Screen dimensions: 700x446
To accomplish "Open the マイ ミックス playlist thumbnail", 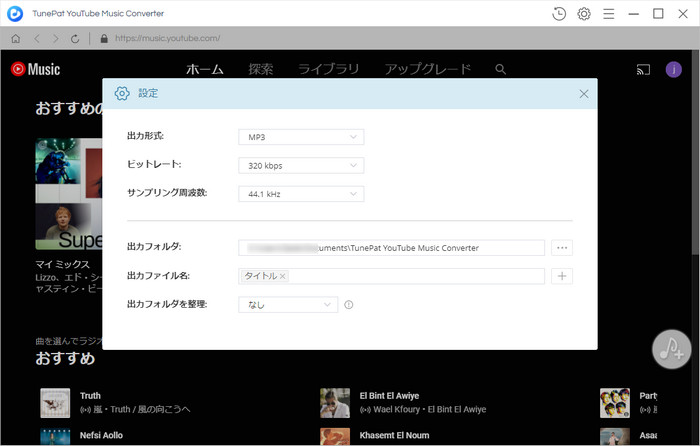I will point(69,194).
